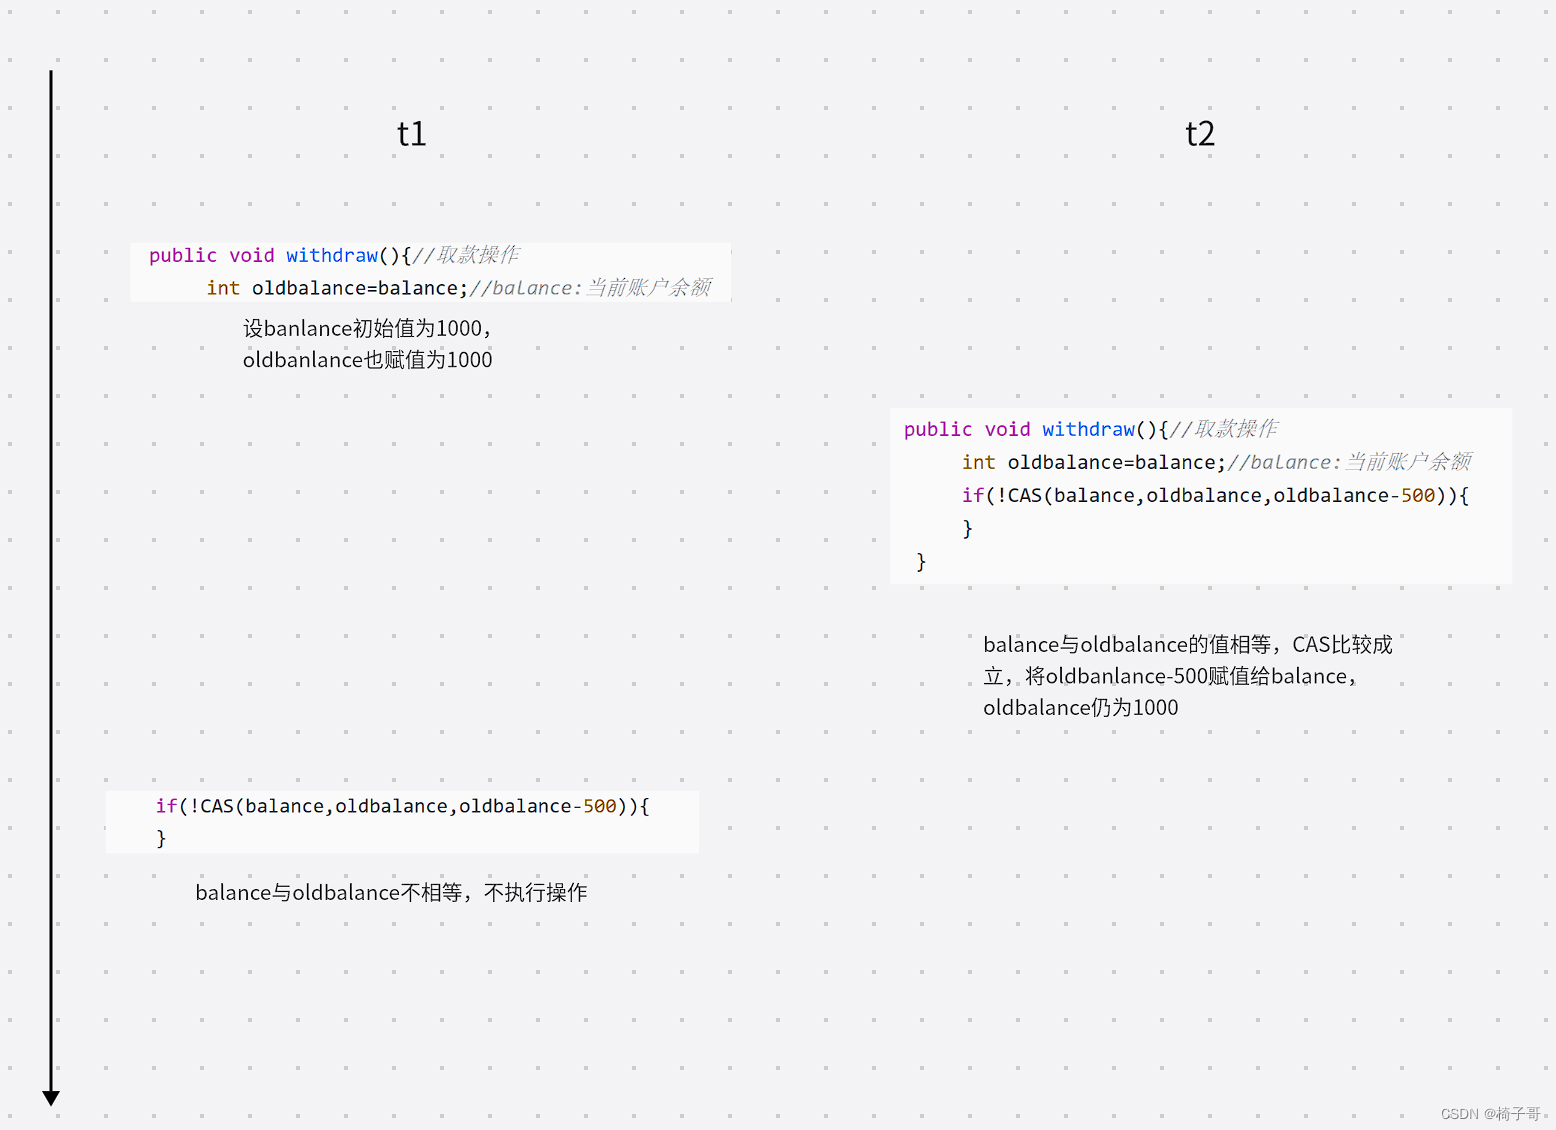Select the withdraw() code block under t2
1556x1130 pixels.
1198,495
